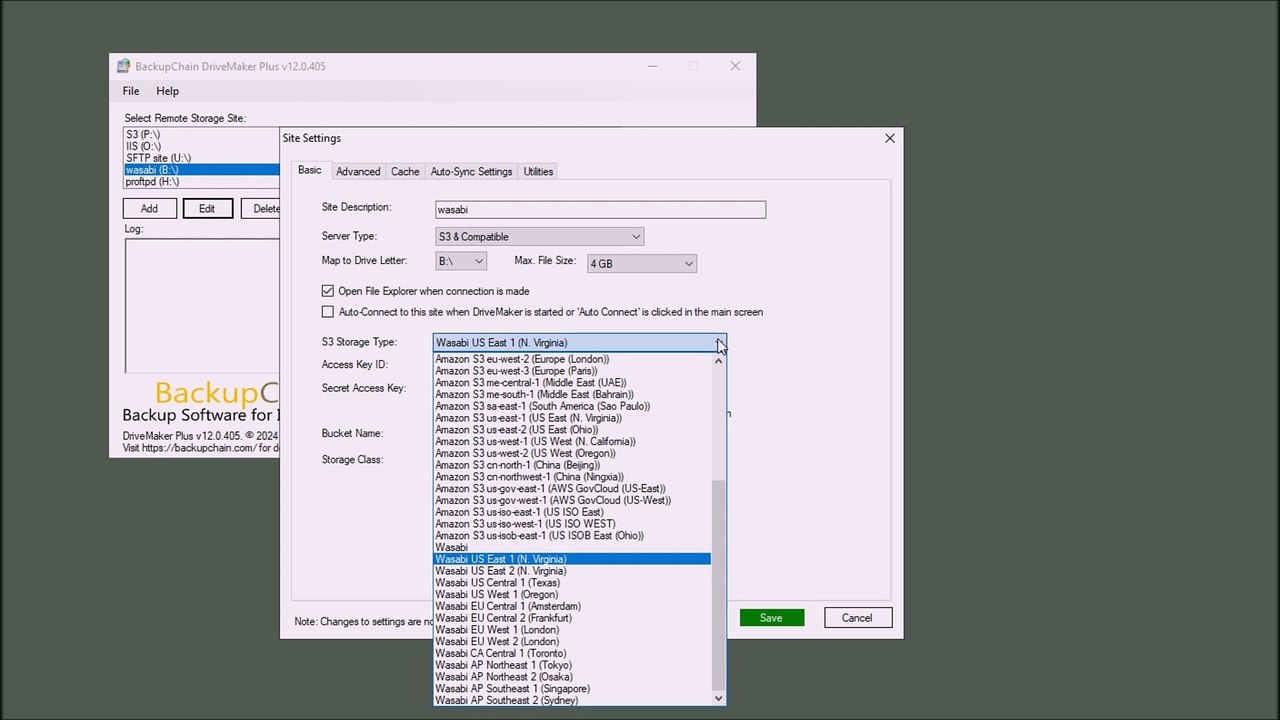Screen dimensions: 1280x720
Task: Close the DriveMaker Plus main window
Action: pos(735,66)
